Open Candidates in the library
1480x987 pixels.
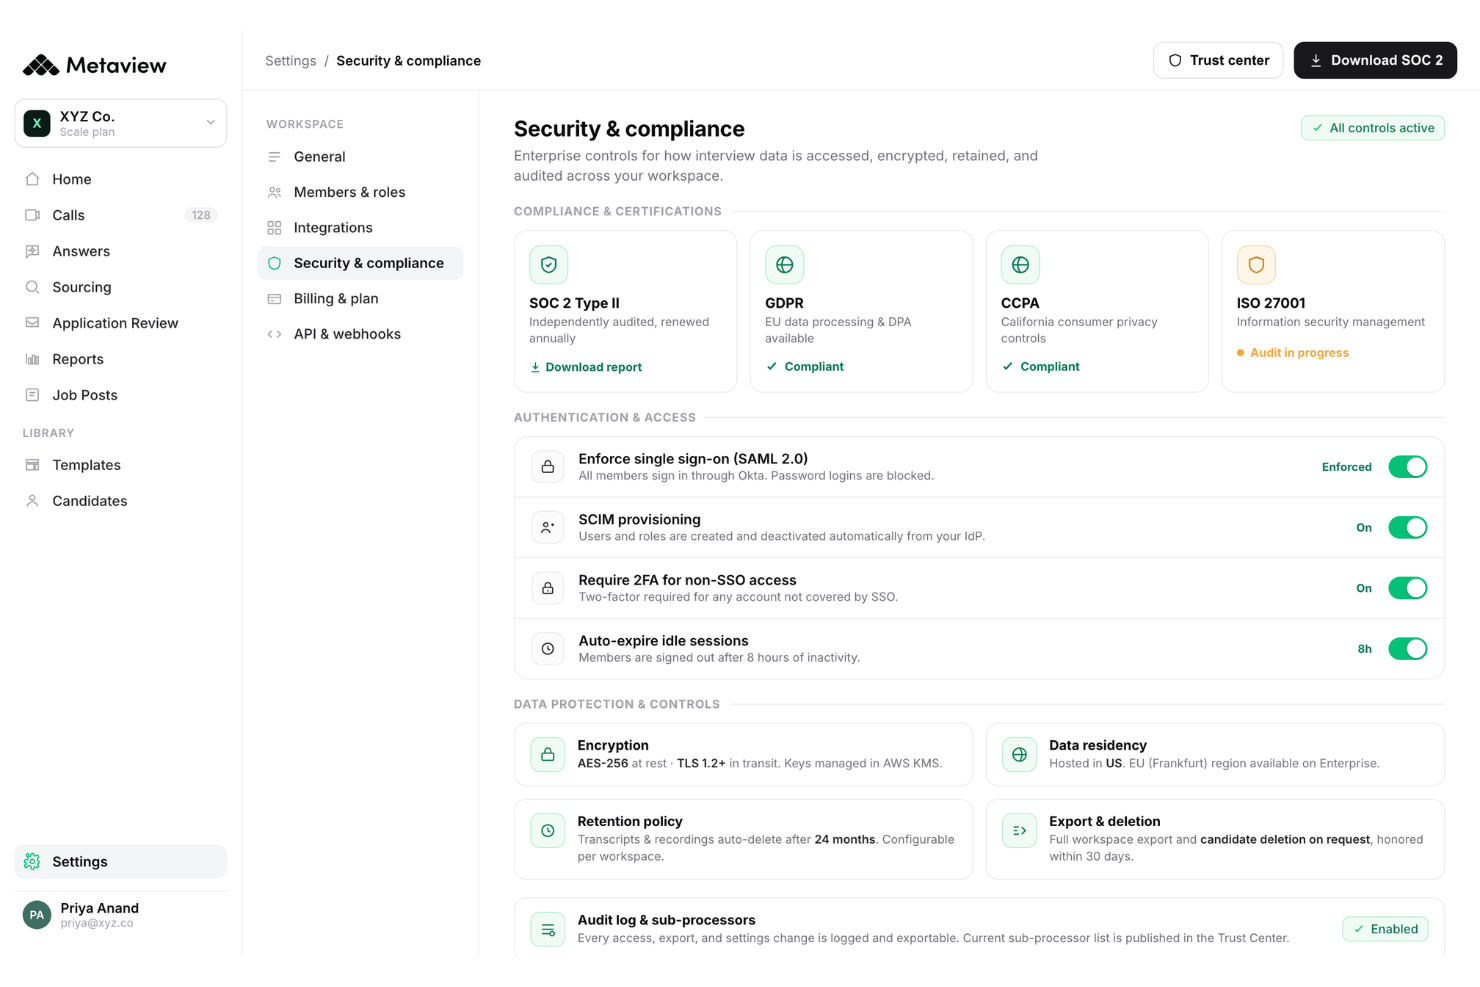[121, 501]
